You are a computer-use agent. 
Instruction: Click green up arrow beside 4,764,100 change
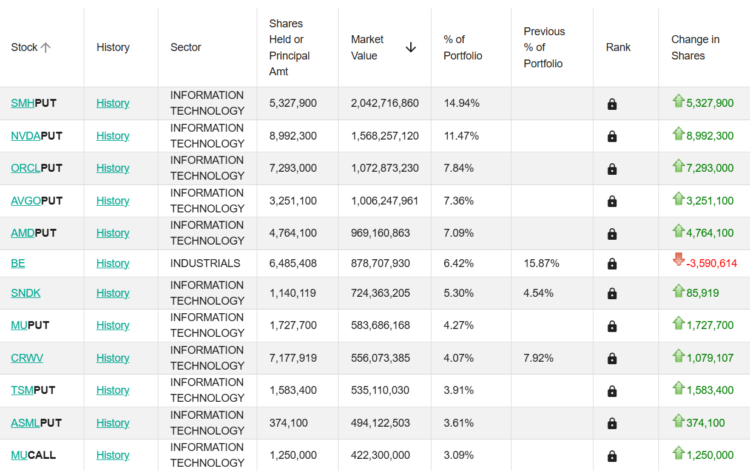(x=678, y=230)
